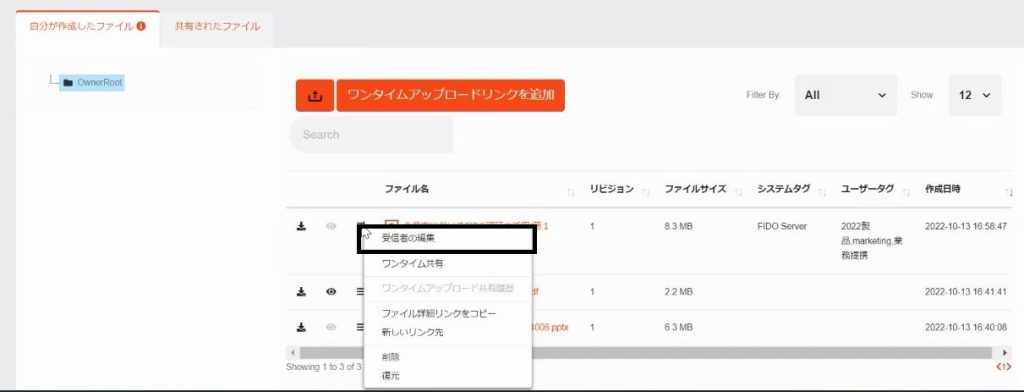Viewport: 1024px width, 392px height.
Task: Click the Filter By label
Action: pyautogui.click(x=763, y=95)
